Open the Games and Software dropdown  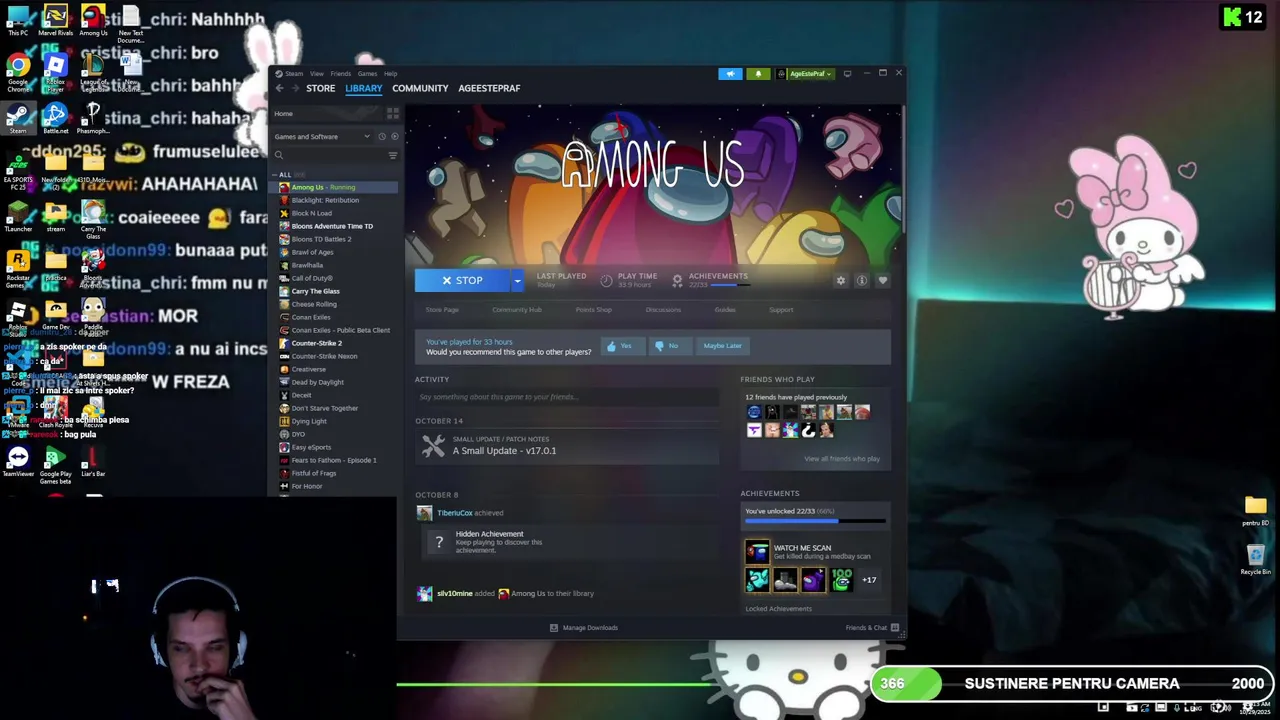click(322, 136)
